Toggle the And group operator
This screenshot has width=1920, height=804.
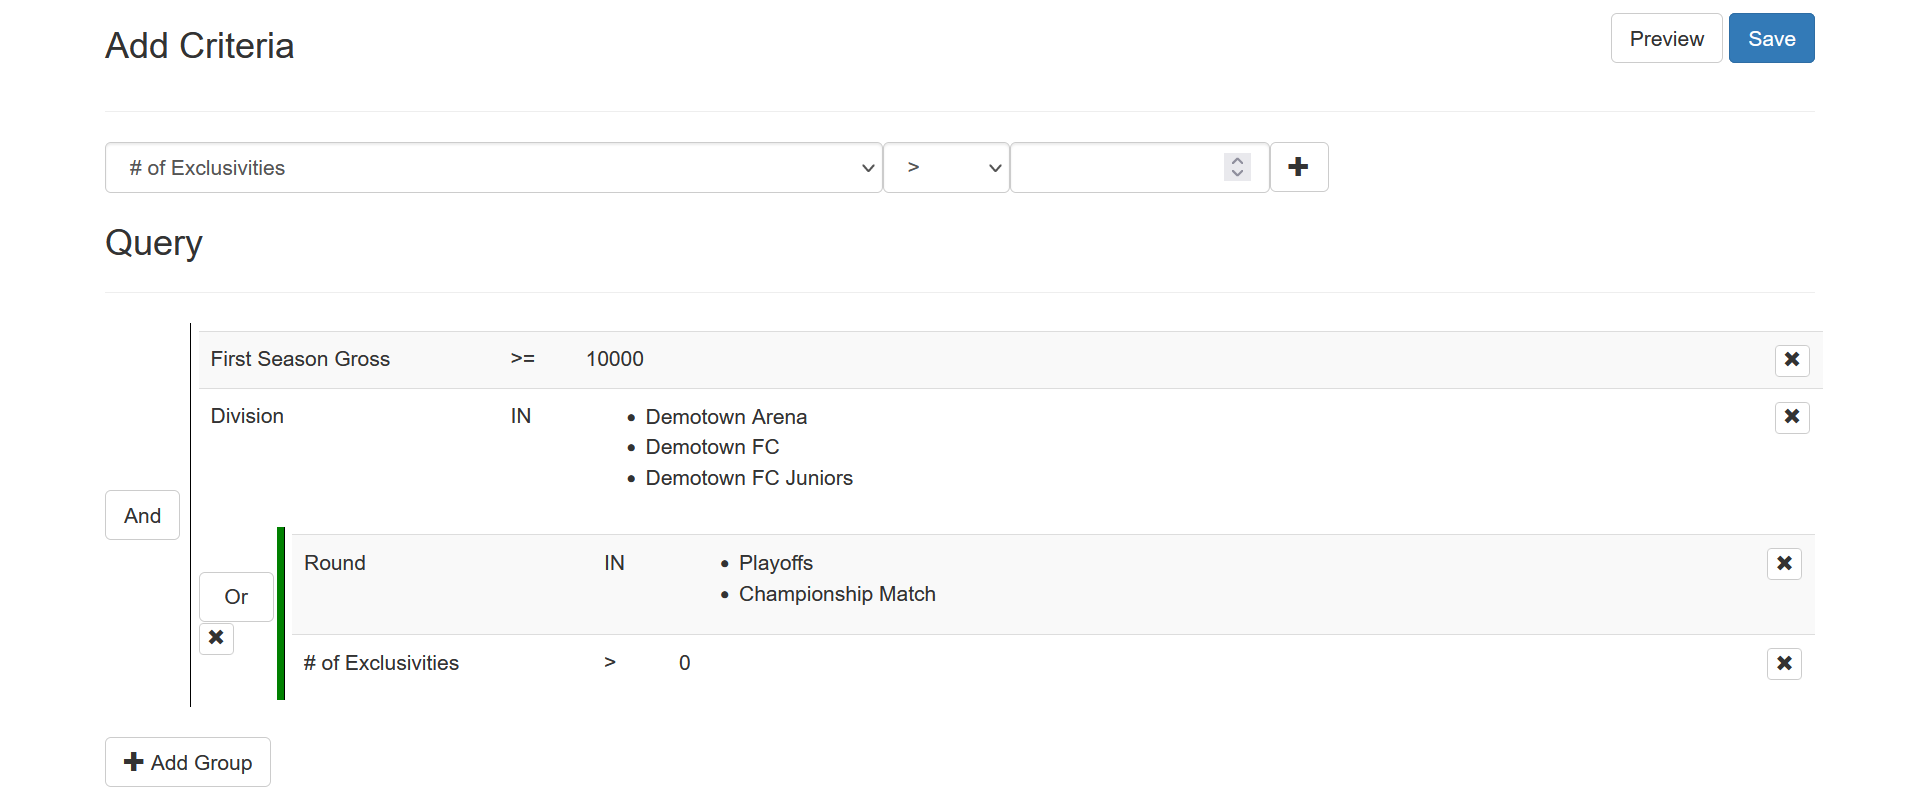coord(142,515)
